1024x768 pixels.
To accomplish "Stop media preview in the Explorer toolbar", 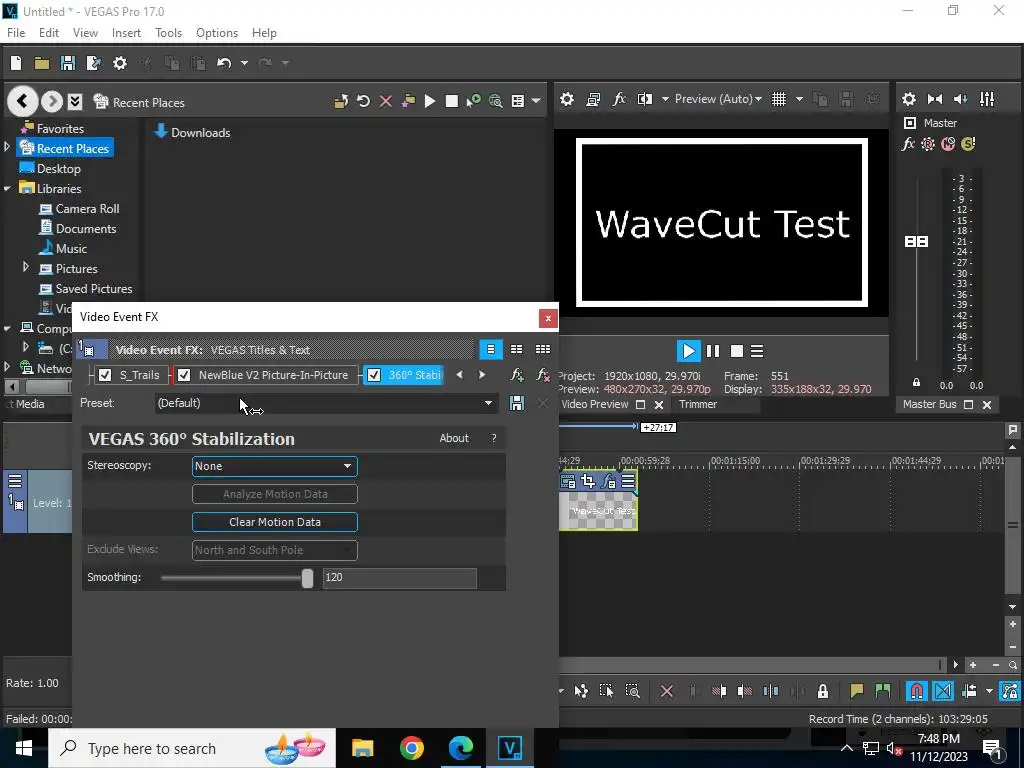I will coord(451,101).
